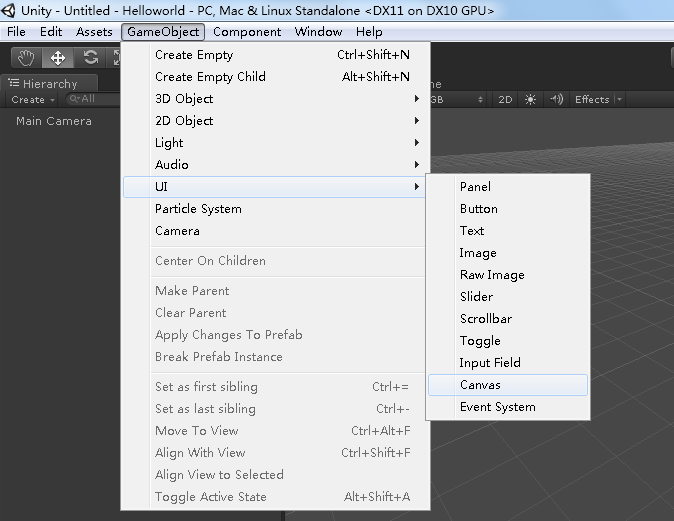Expand the Audio submenu
This screenshot has height=521, width=674.
274,165
